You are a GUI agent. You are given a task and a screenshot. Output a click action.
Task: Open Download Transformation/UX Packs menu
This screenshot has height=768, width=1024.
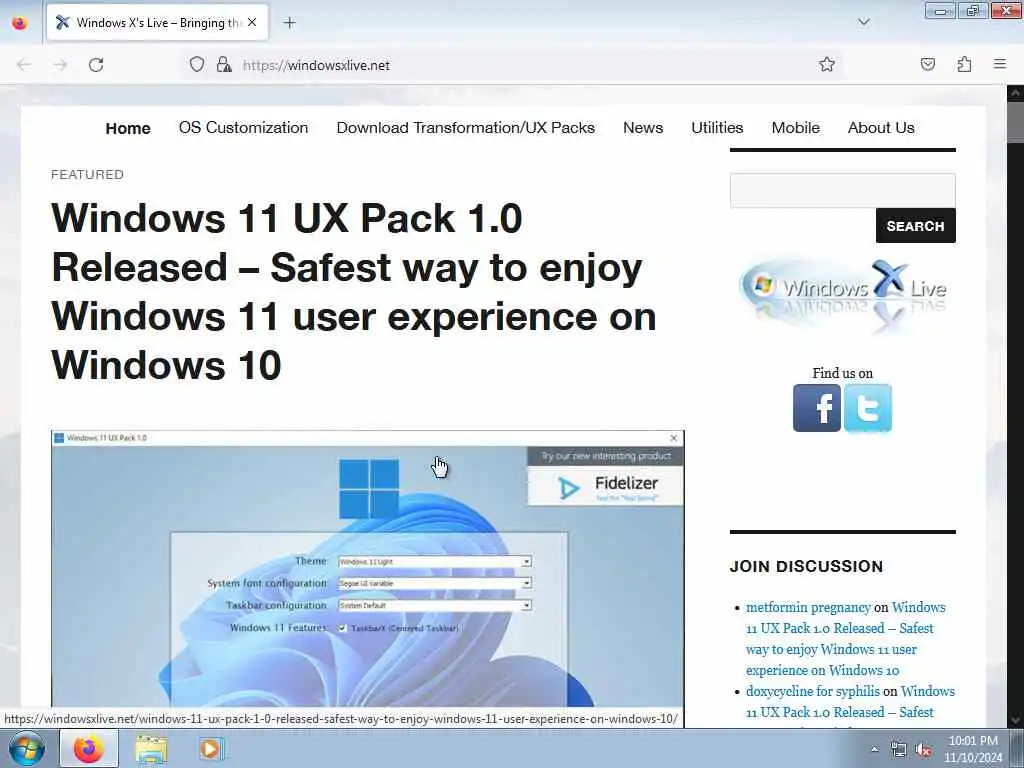click(466, 127)
